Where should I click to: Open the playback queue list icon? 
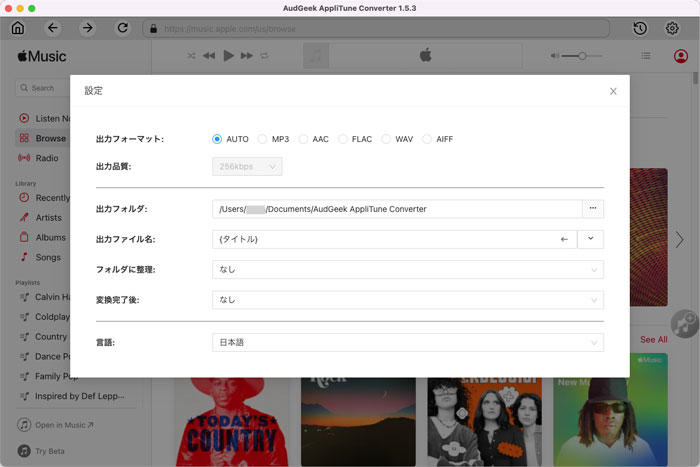pos(646,56)
